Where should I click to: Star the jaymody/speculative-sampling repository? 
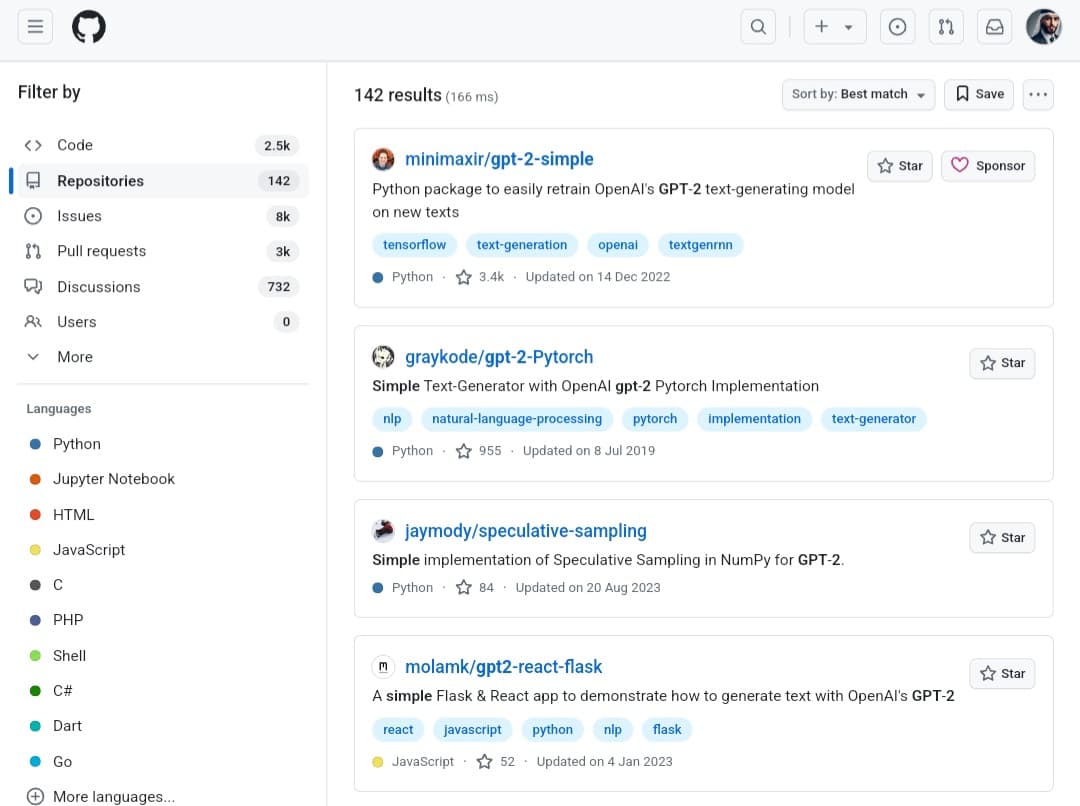1002,537
